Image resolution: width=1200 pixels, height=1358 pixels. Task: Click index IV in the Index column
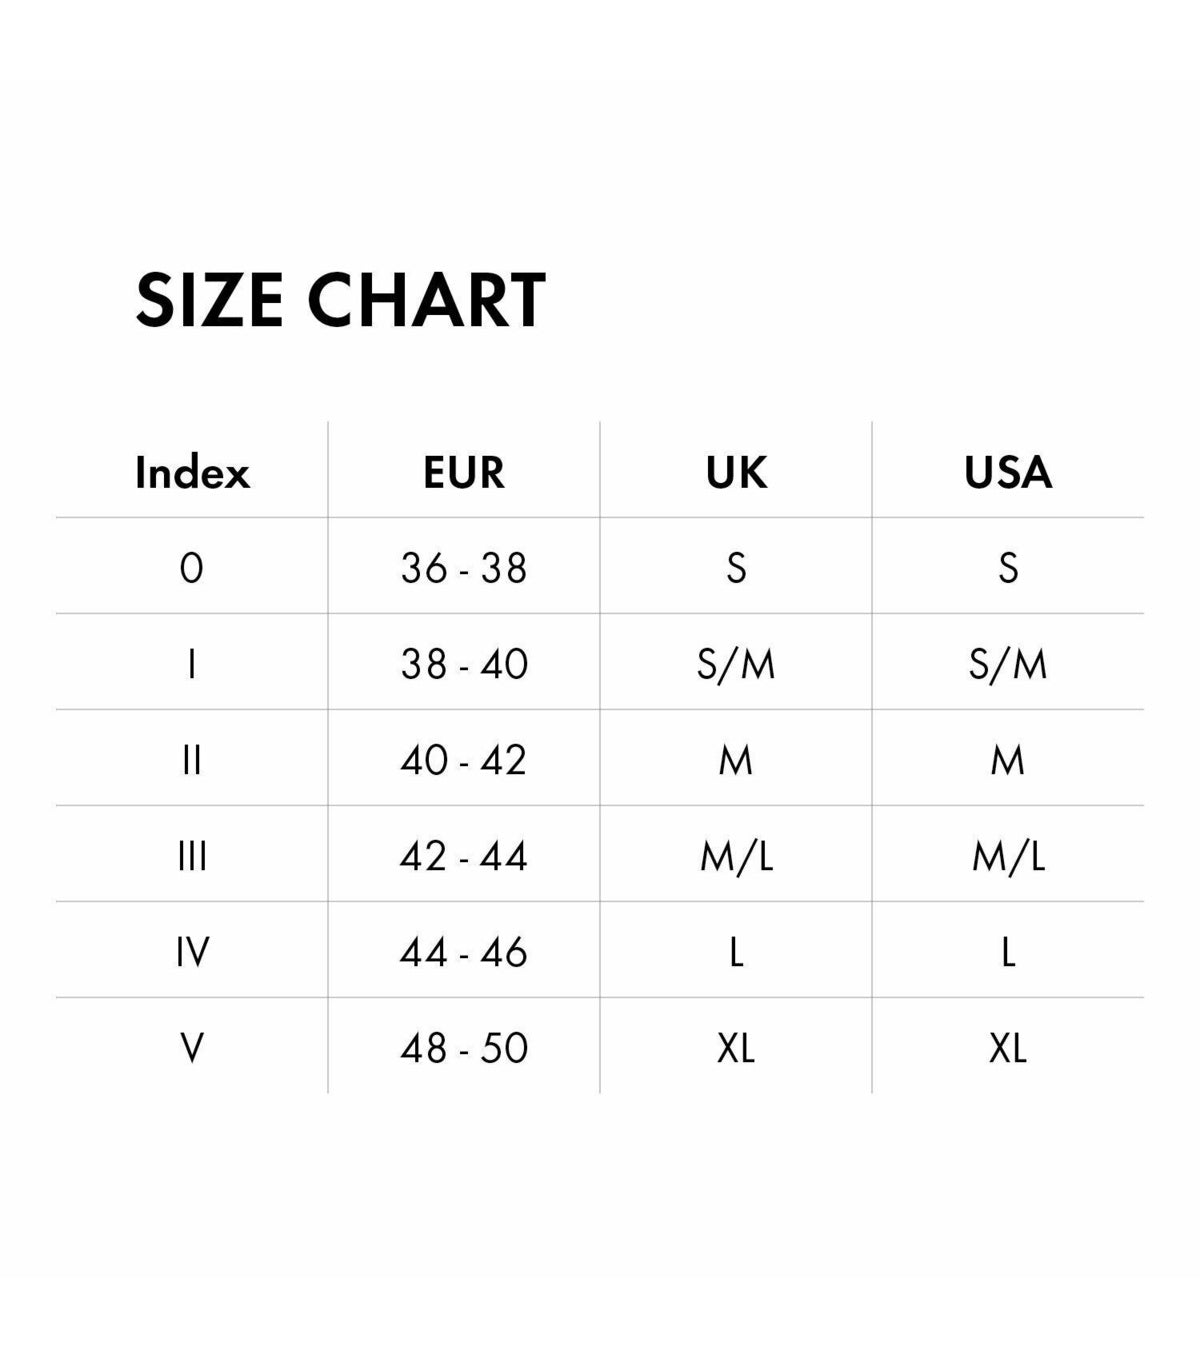[192, 952]
